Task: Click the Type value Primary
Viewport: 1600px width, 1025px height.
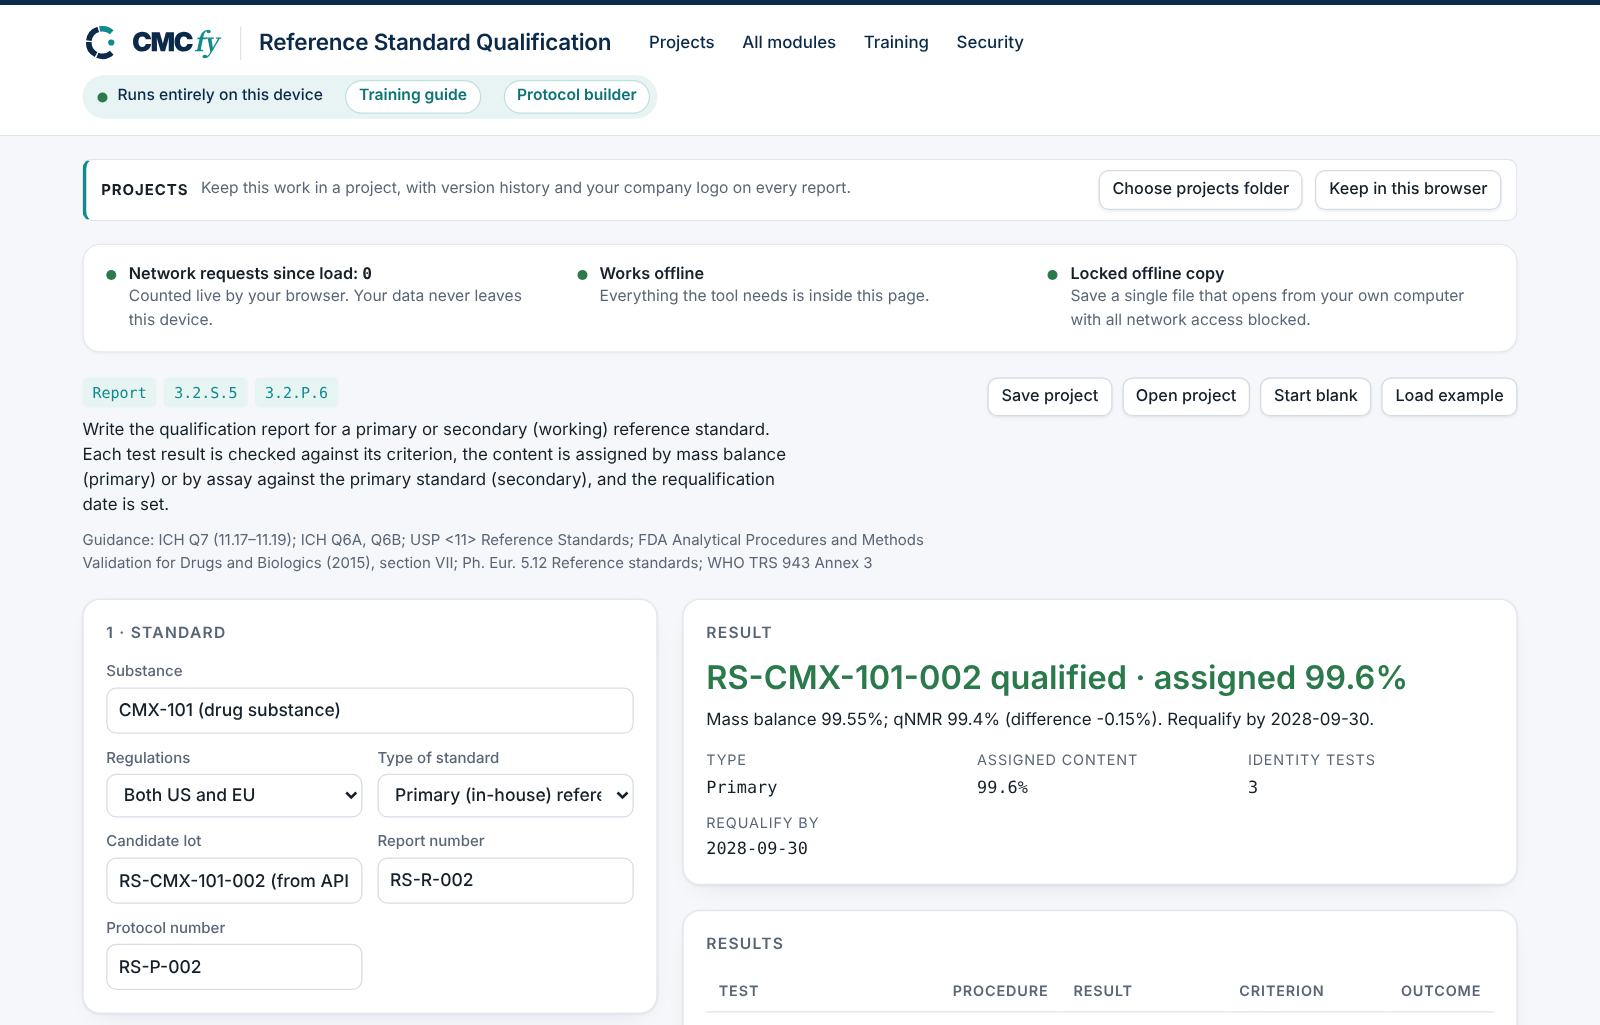Action: pyautogui.click(x=741, y=787)
